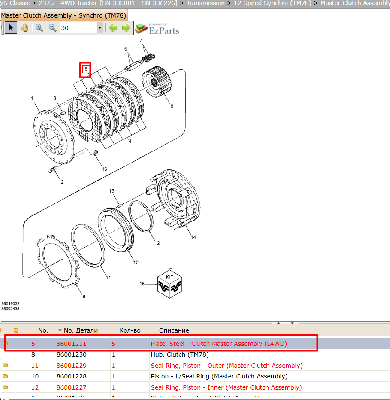
Task: Click item number 12 cell
Action: [35, 387]
